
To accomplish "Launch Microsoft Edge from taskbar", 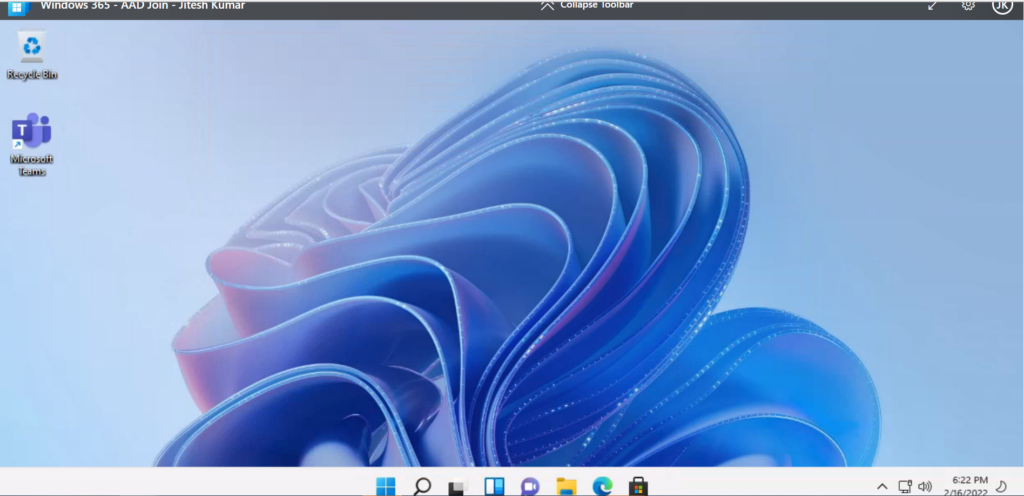I will click(x=602, y=487).
